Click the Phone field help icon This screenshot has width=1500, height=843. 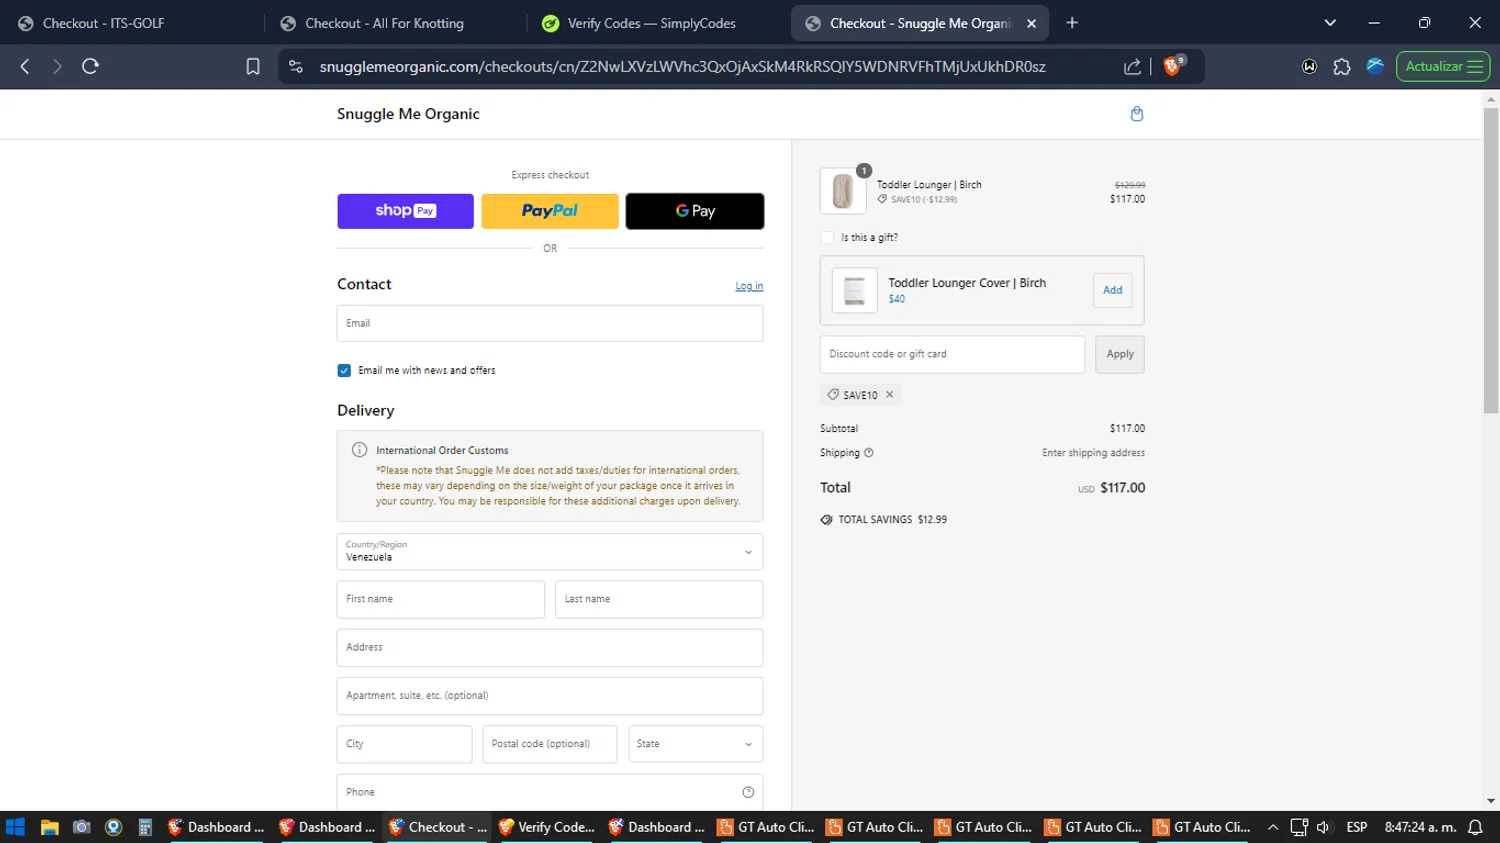(748, 792)
